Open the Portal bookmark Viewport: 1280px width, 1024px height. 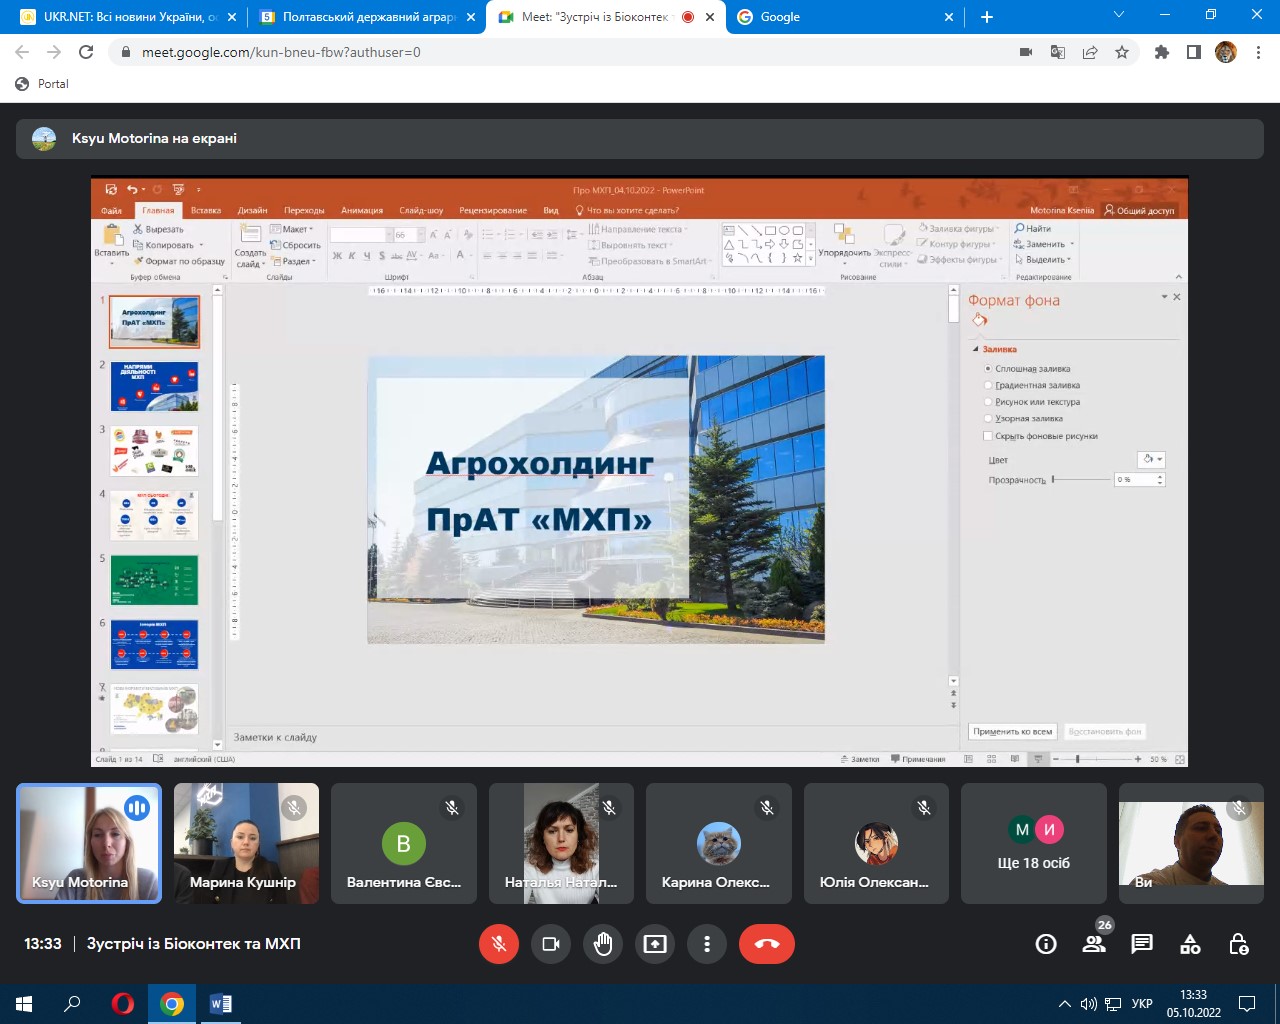coord(43,84)
